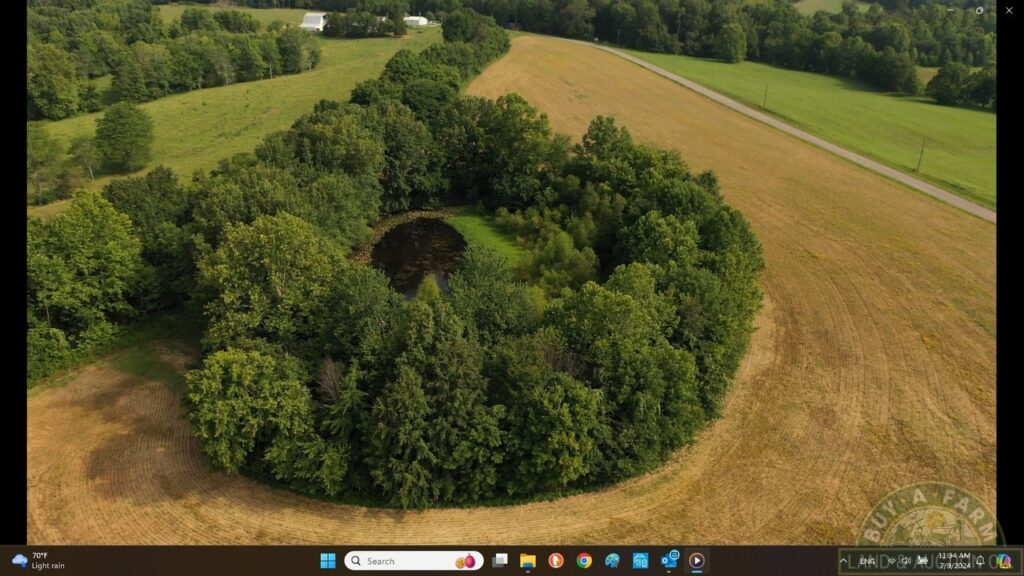Open the weather widget showing 70°F

(x=38, y=561)
